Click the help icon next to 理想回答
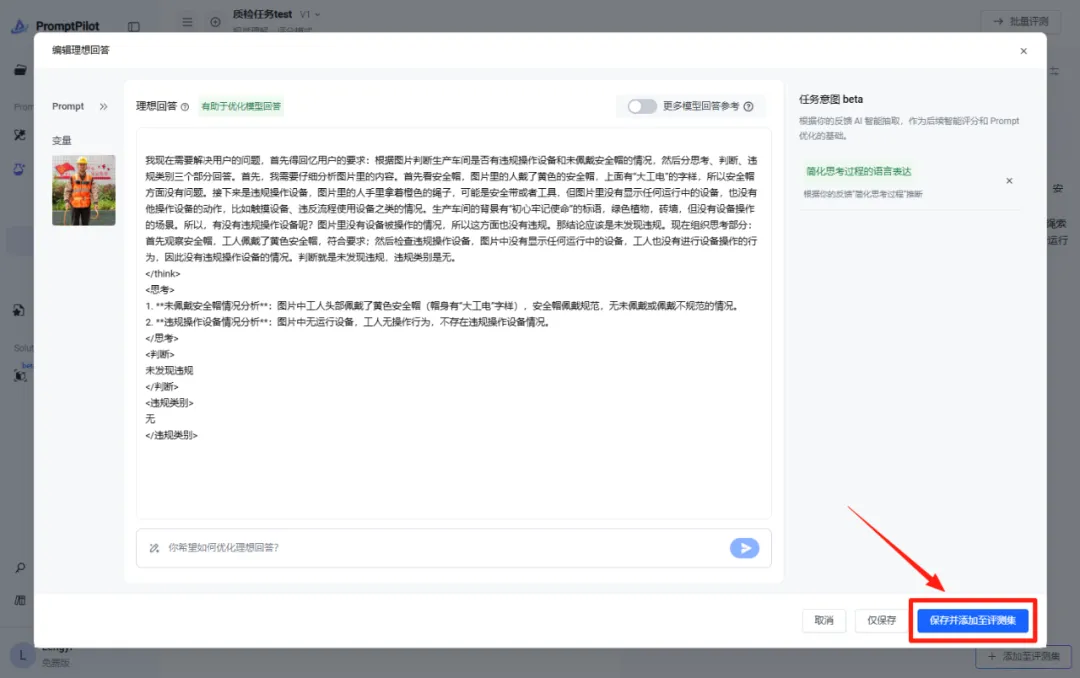Viewport: 1080px width, 678px height. pos(185,107)
